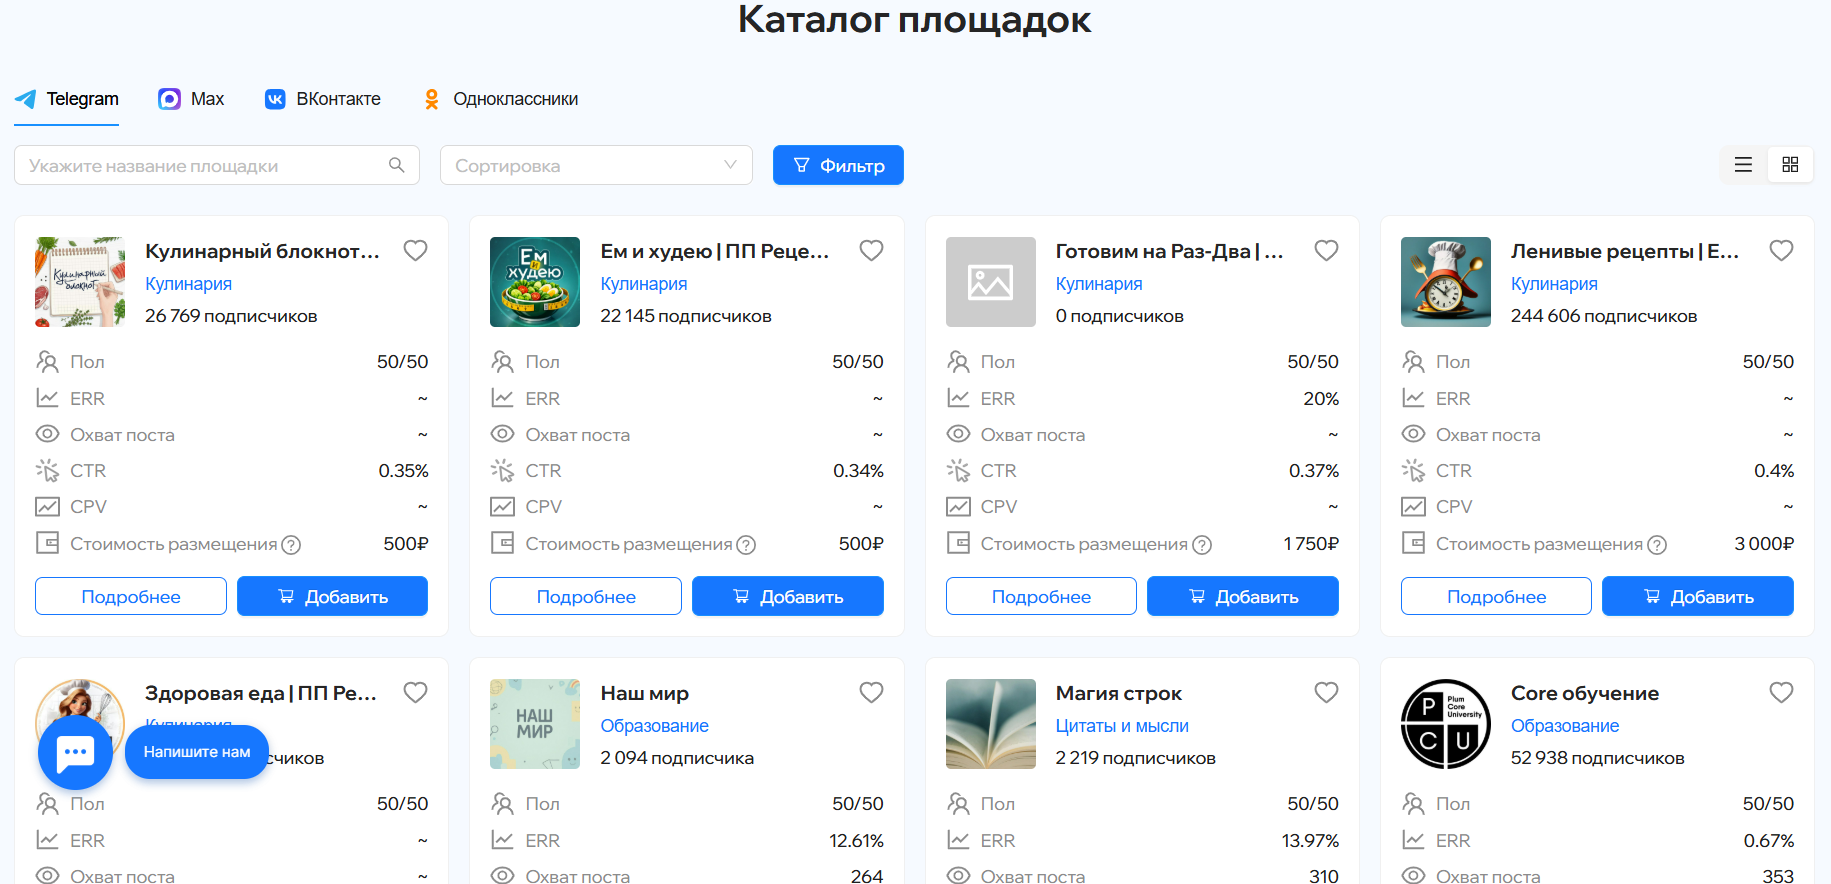Switch to grid view layout
The width and height of the screenshot is (1831, 884).
(1790, 165)
